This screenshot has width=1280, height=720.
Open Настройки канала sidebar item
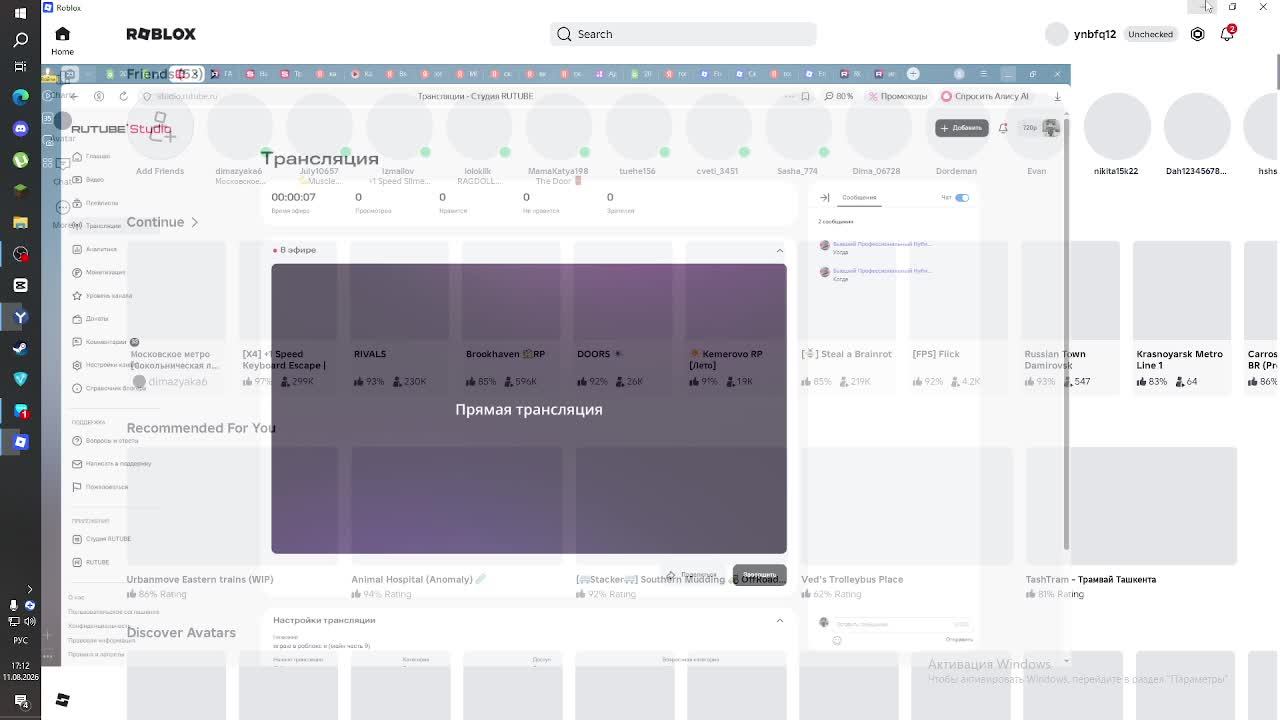point(104,365)
